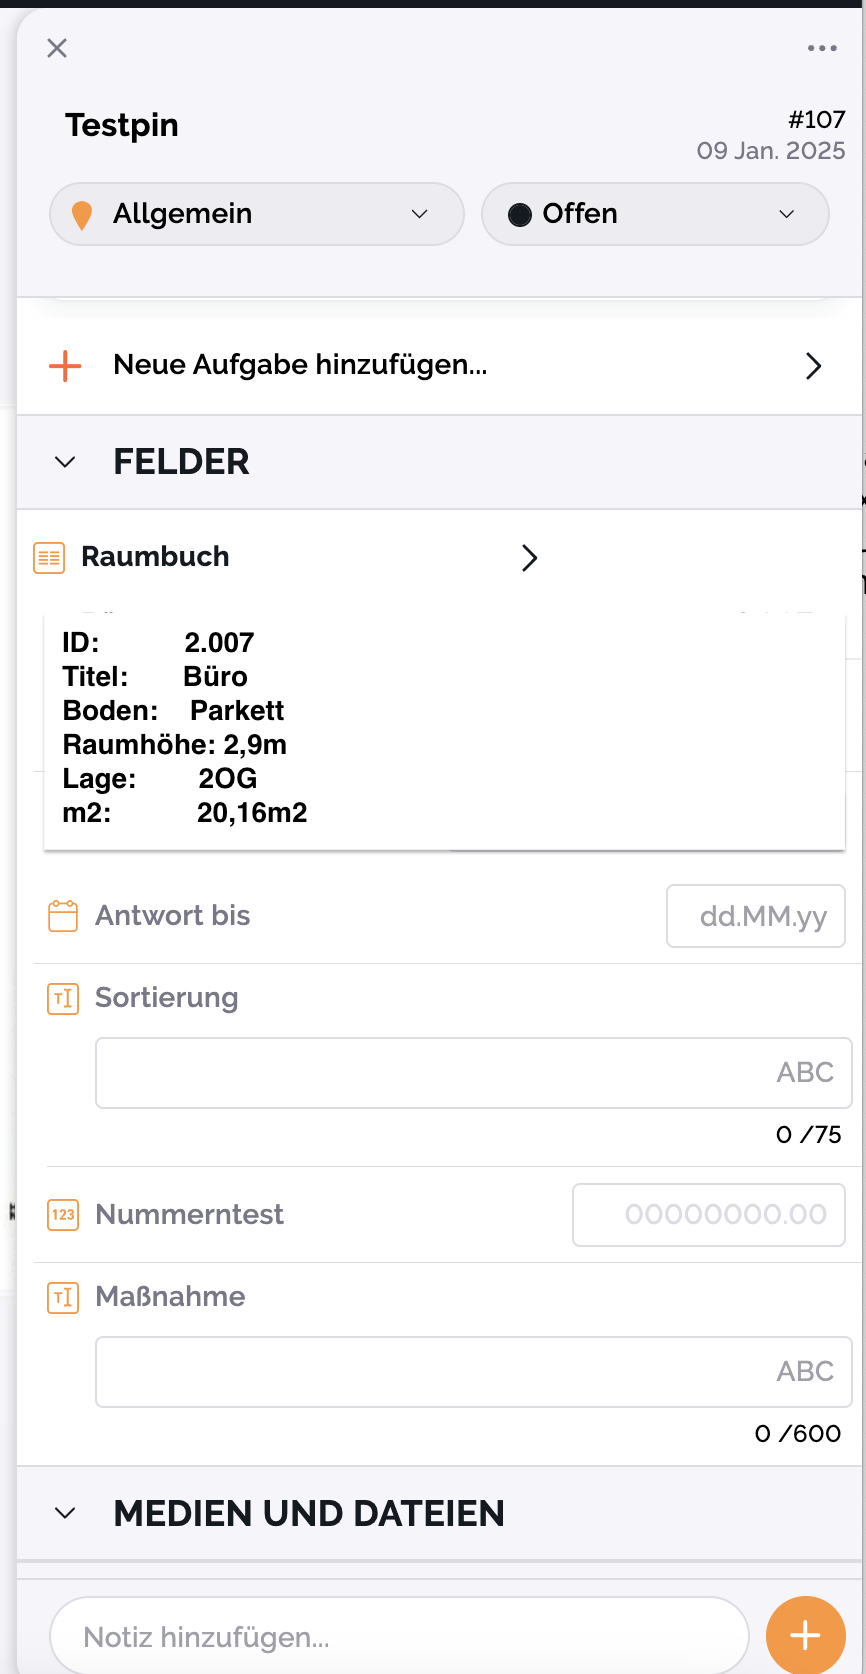Click the Antwort bis date field
Image resolution: width=866 pixels, height=1674 pixels.
pyautogui.click(x=756, y=916)
